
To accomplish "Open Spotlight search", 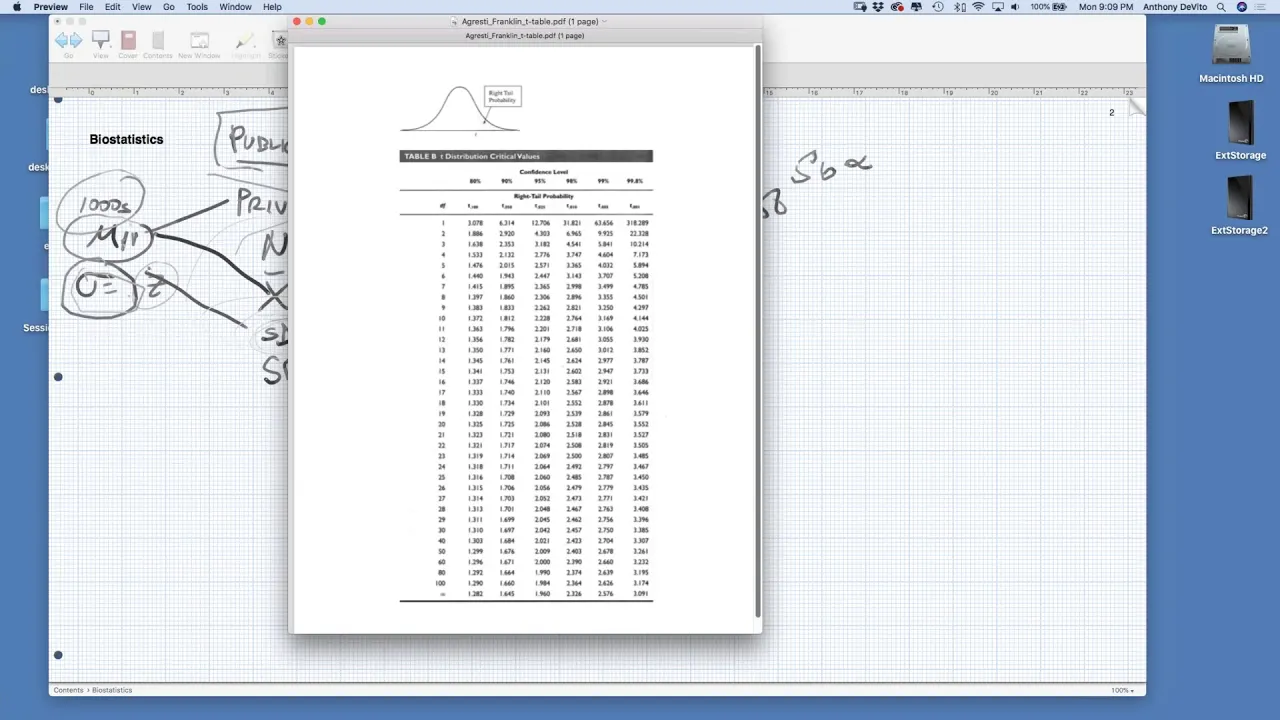I will click(x=1223, y=7).
